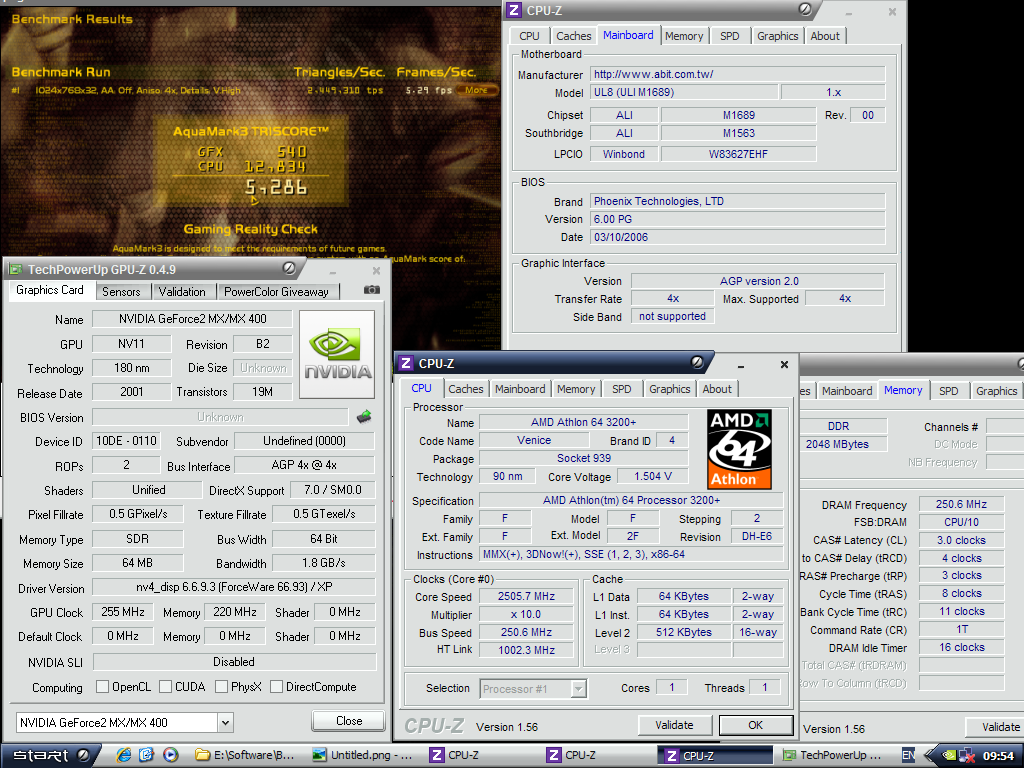Click the Driver Version field in GPU-Z

(234, 587)
